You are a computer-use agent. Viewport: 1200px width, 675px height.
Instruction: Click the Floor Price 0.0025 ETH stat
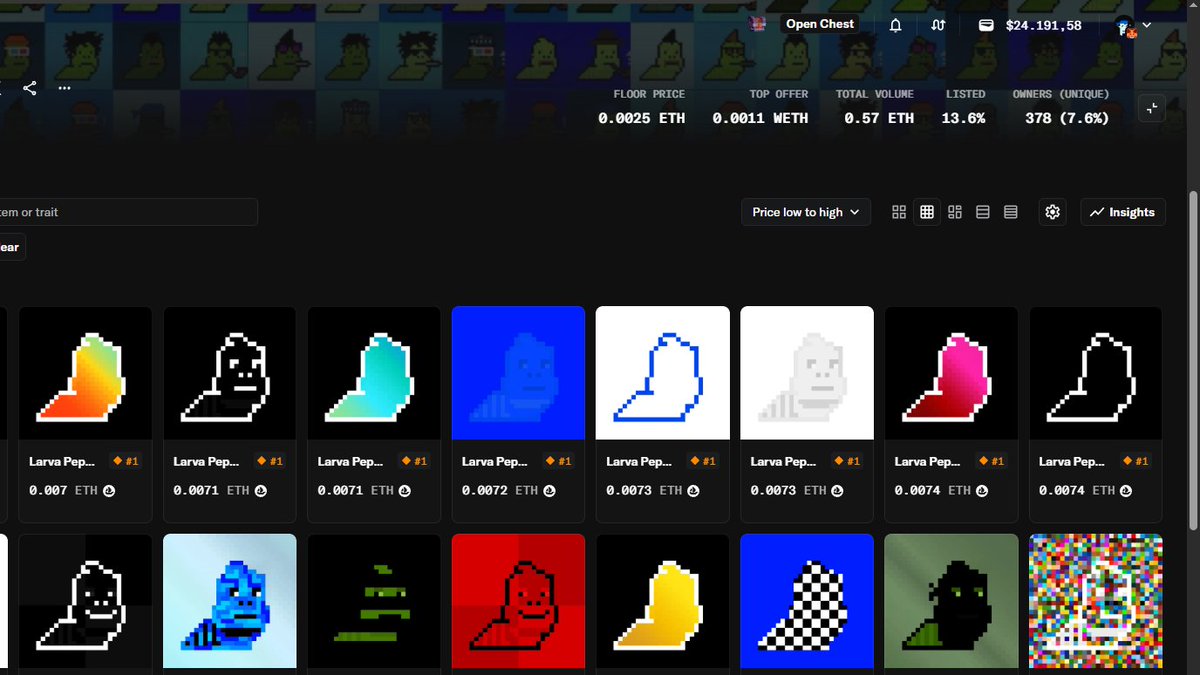642,106
